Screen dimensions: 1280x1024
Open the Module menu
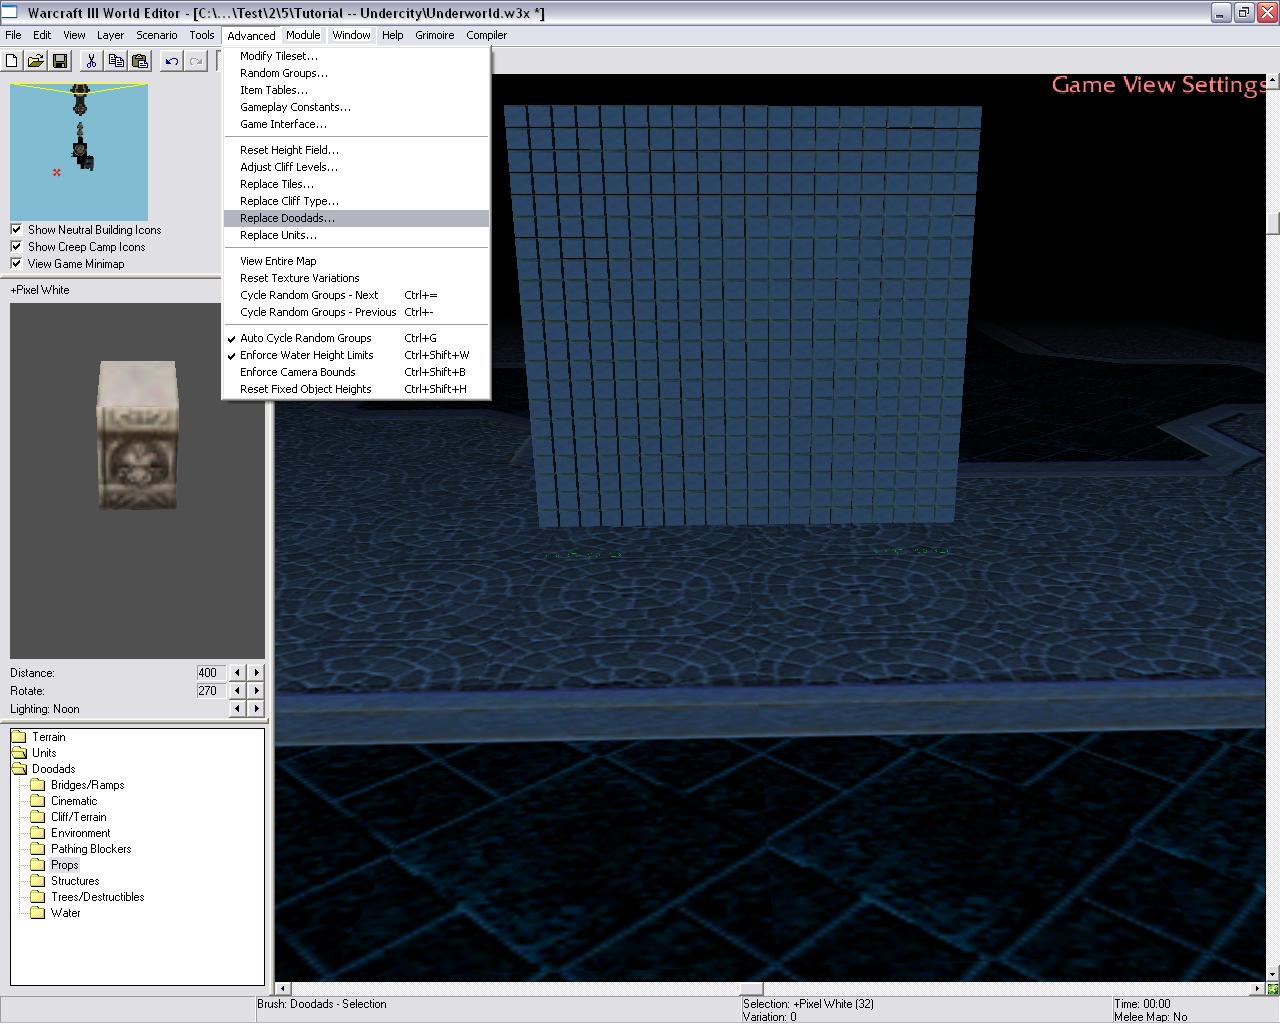[x=303, y=35]
